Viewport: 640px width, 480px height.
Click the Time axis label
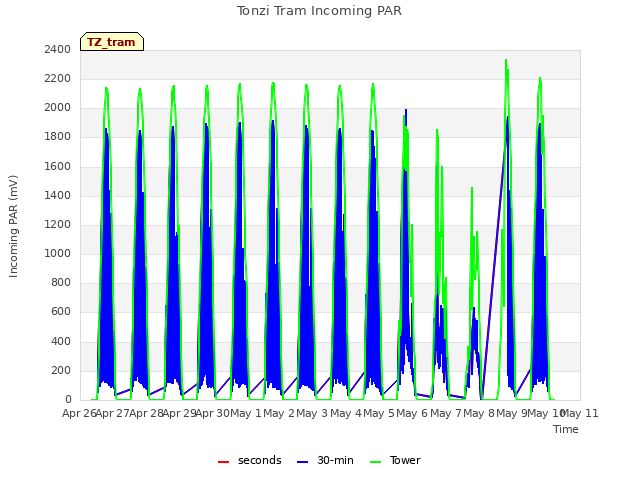tap(566, 429)
